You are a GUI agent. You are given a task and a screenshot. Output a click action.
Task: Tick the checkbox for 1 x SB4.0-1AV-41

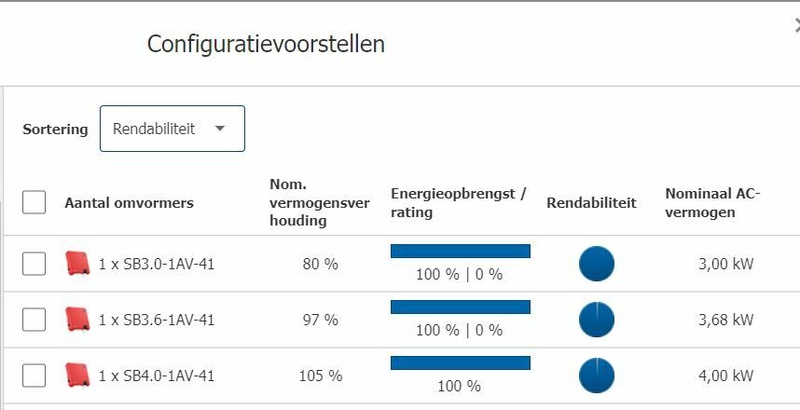pyautogui.click(x=34, y=376)
